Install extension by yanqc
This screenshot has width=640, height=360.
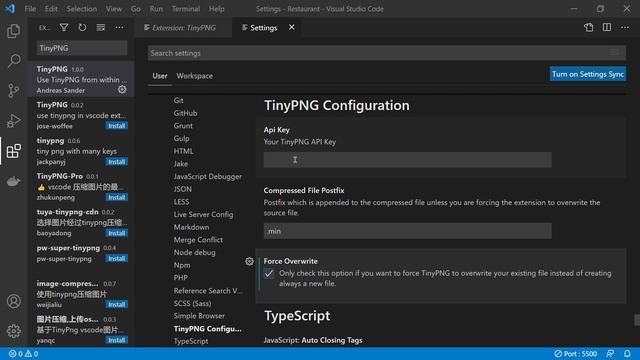tap(116, 340)
